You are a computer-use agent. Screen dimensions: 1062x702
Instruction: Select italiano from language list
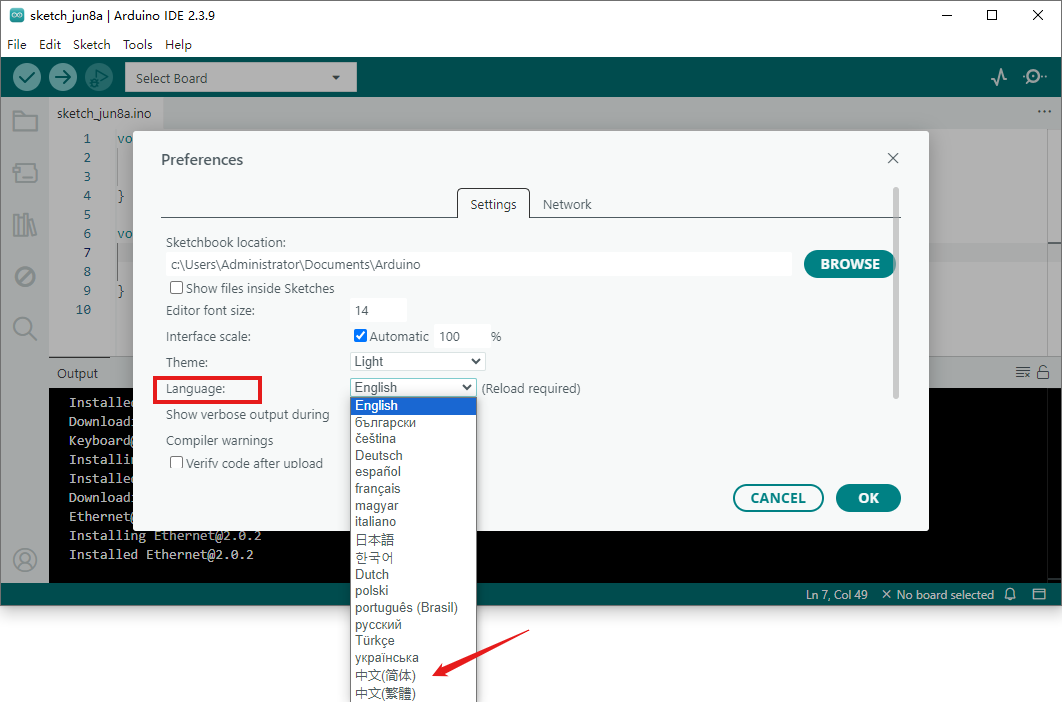pyautogui.click(x=413, y=522)
